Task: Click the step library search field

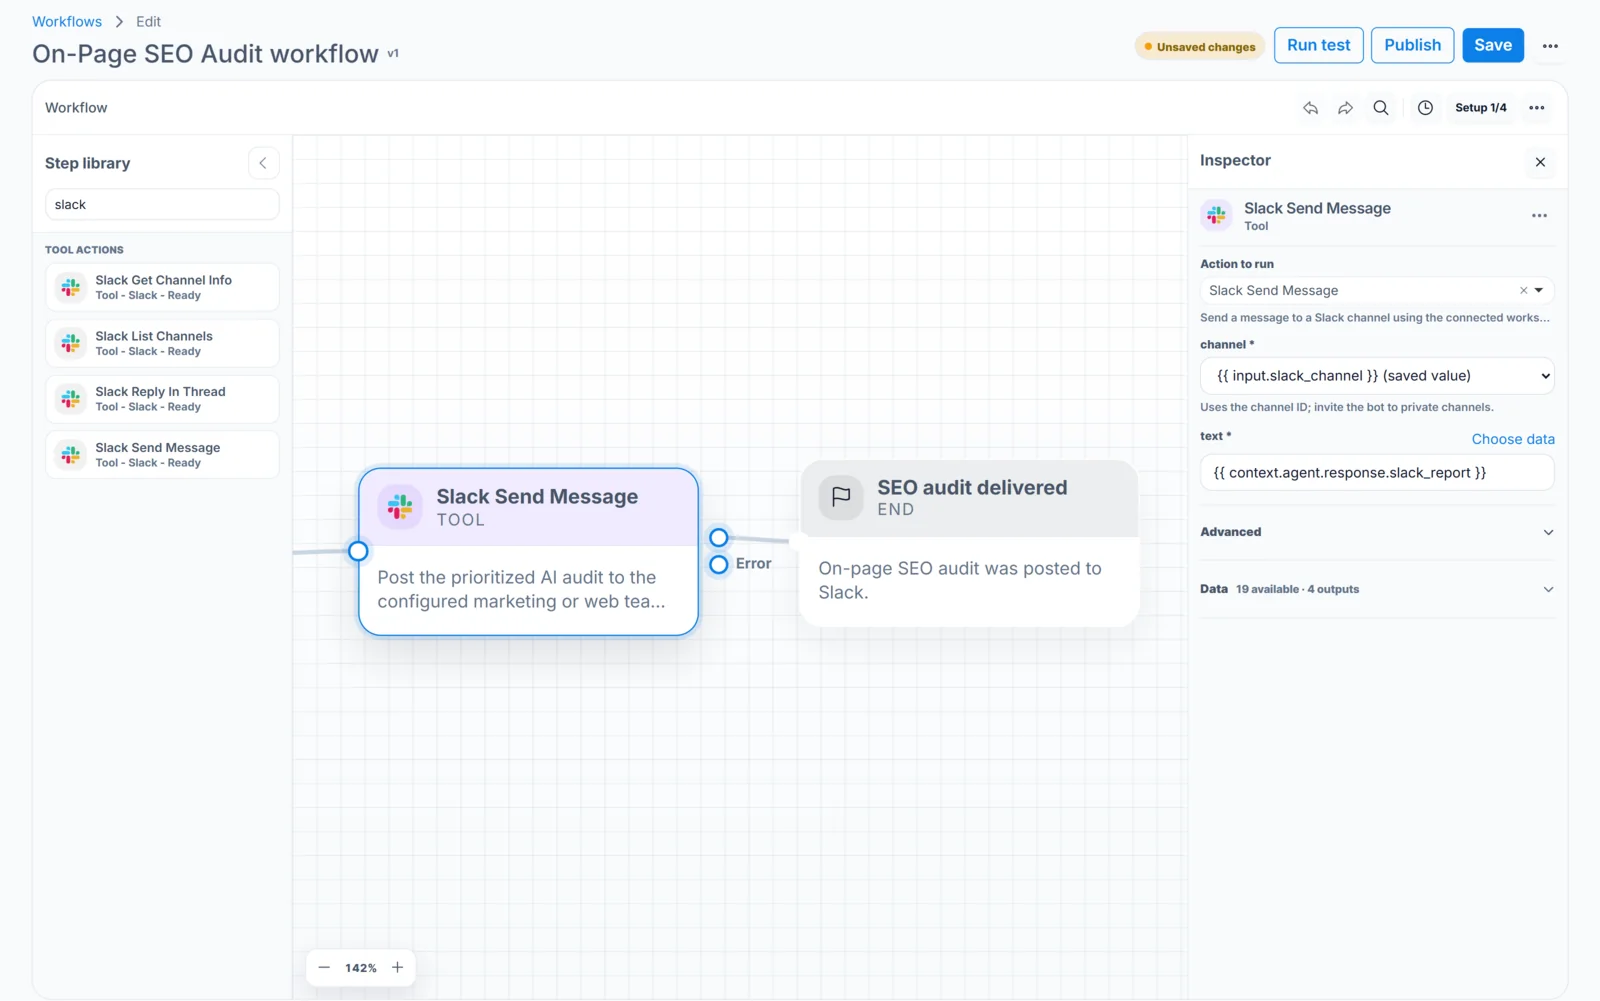Action: pyautogui.click(x=162, y=205)
